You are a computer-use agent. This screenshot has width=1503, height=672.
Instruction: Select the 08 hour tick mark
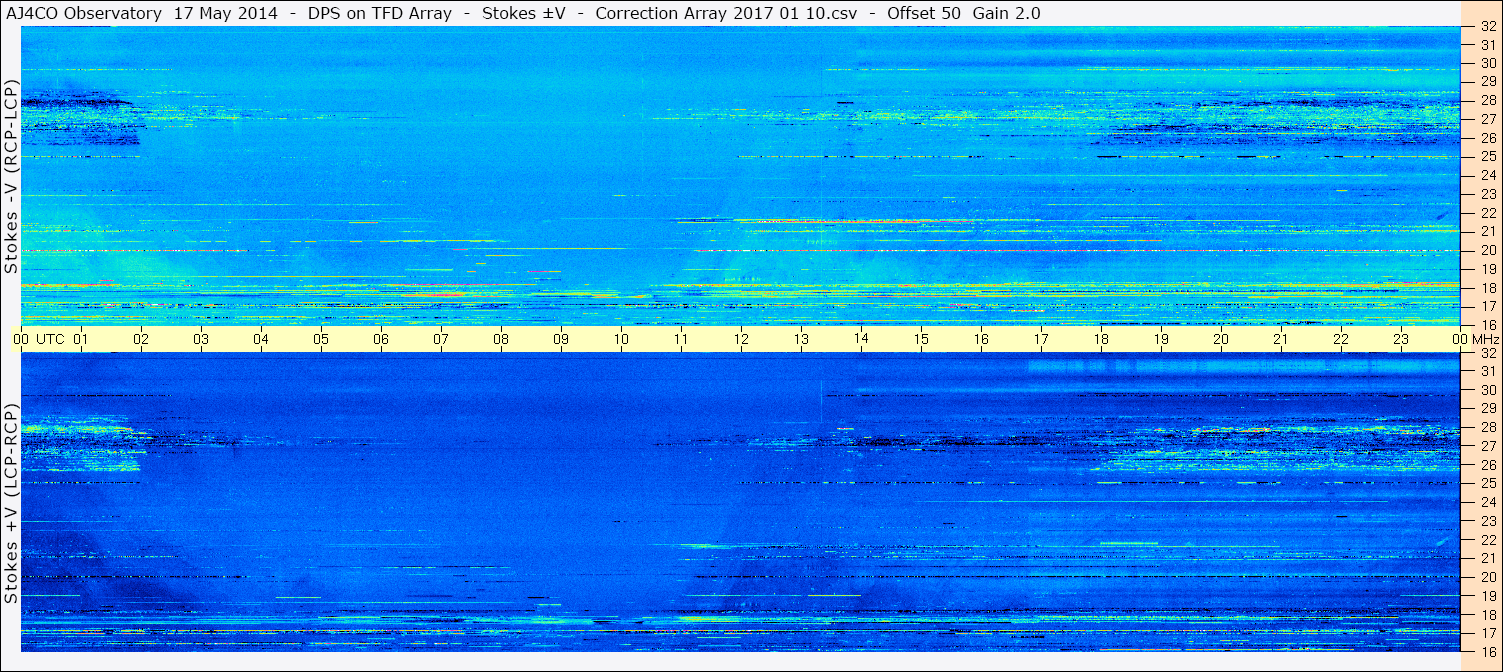pos(501,340)
